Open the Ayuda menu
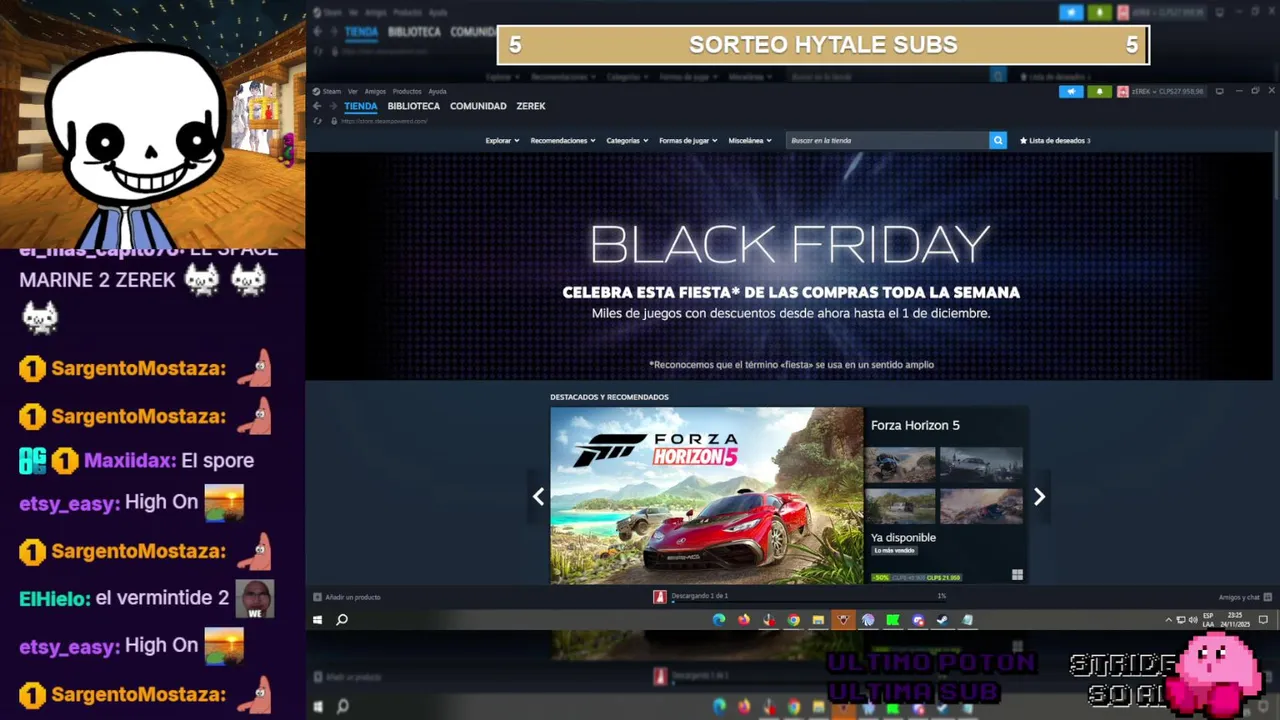Screen dimensions: 1280x720 437,91
